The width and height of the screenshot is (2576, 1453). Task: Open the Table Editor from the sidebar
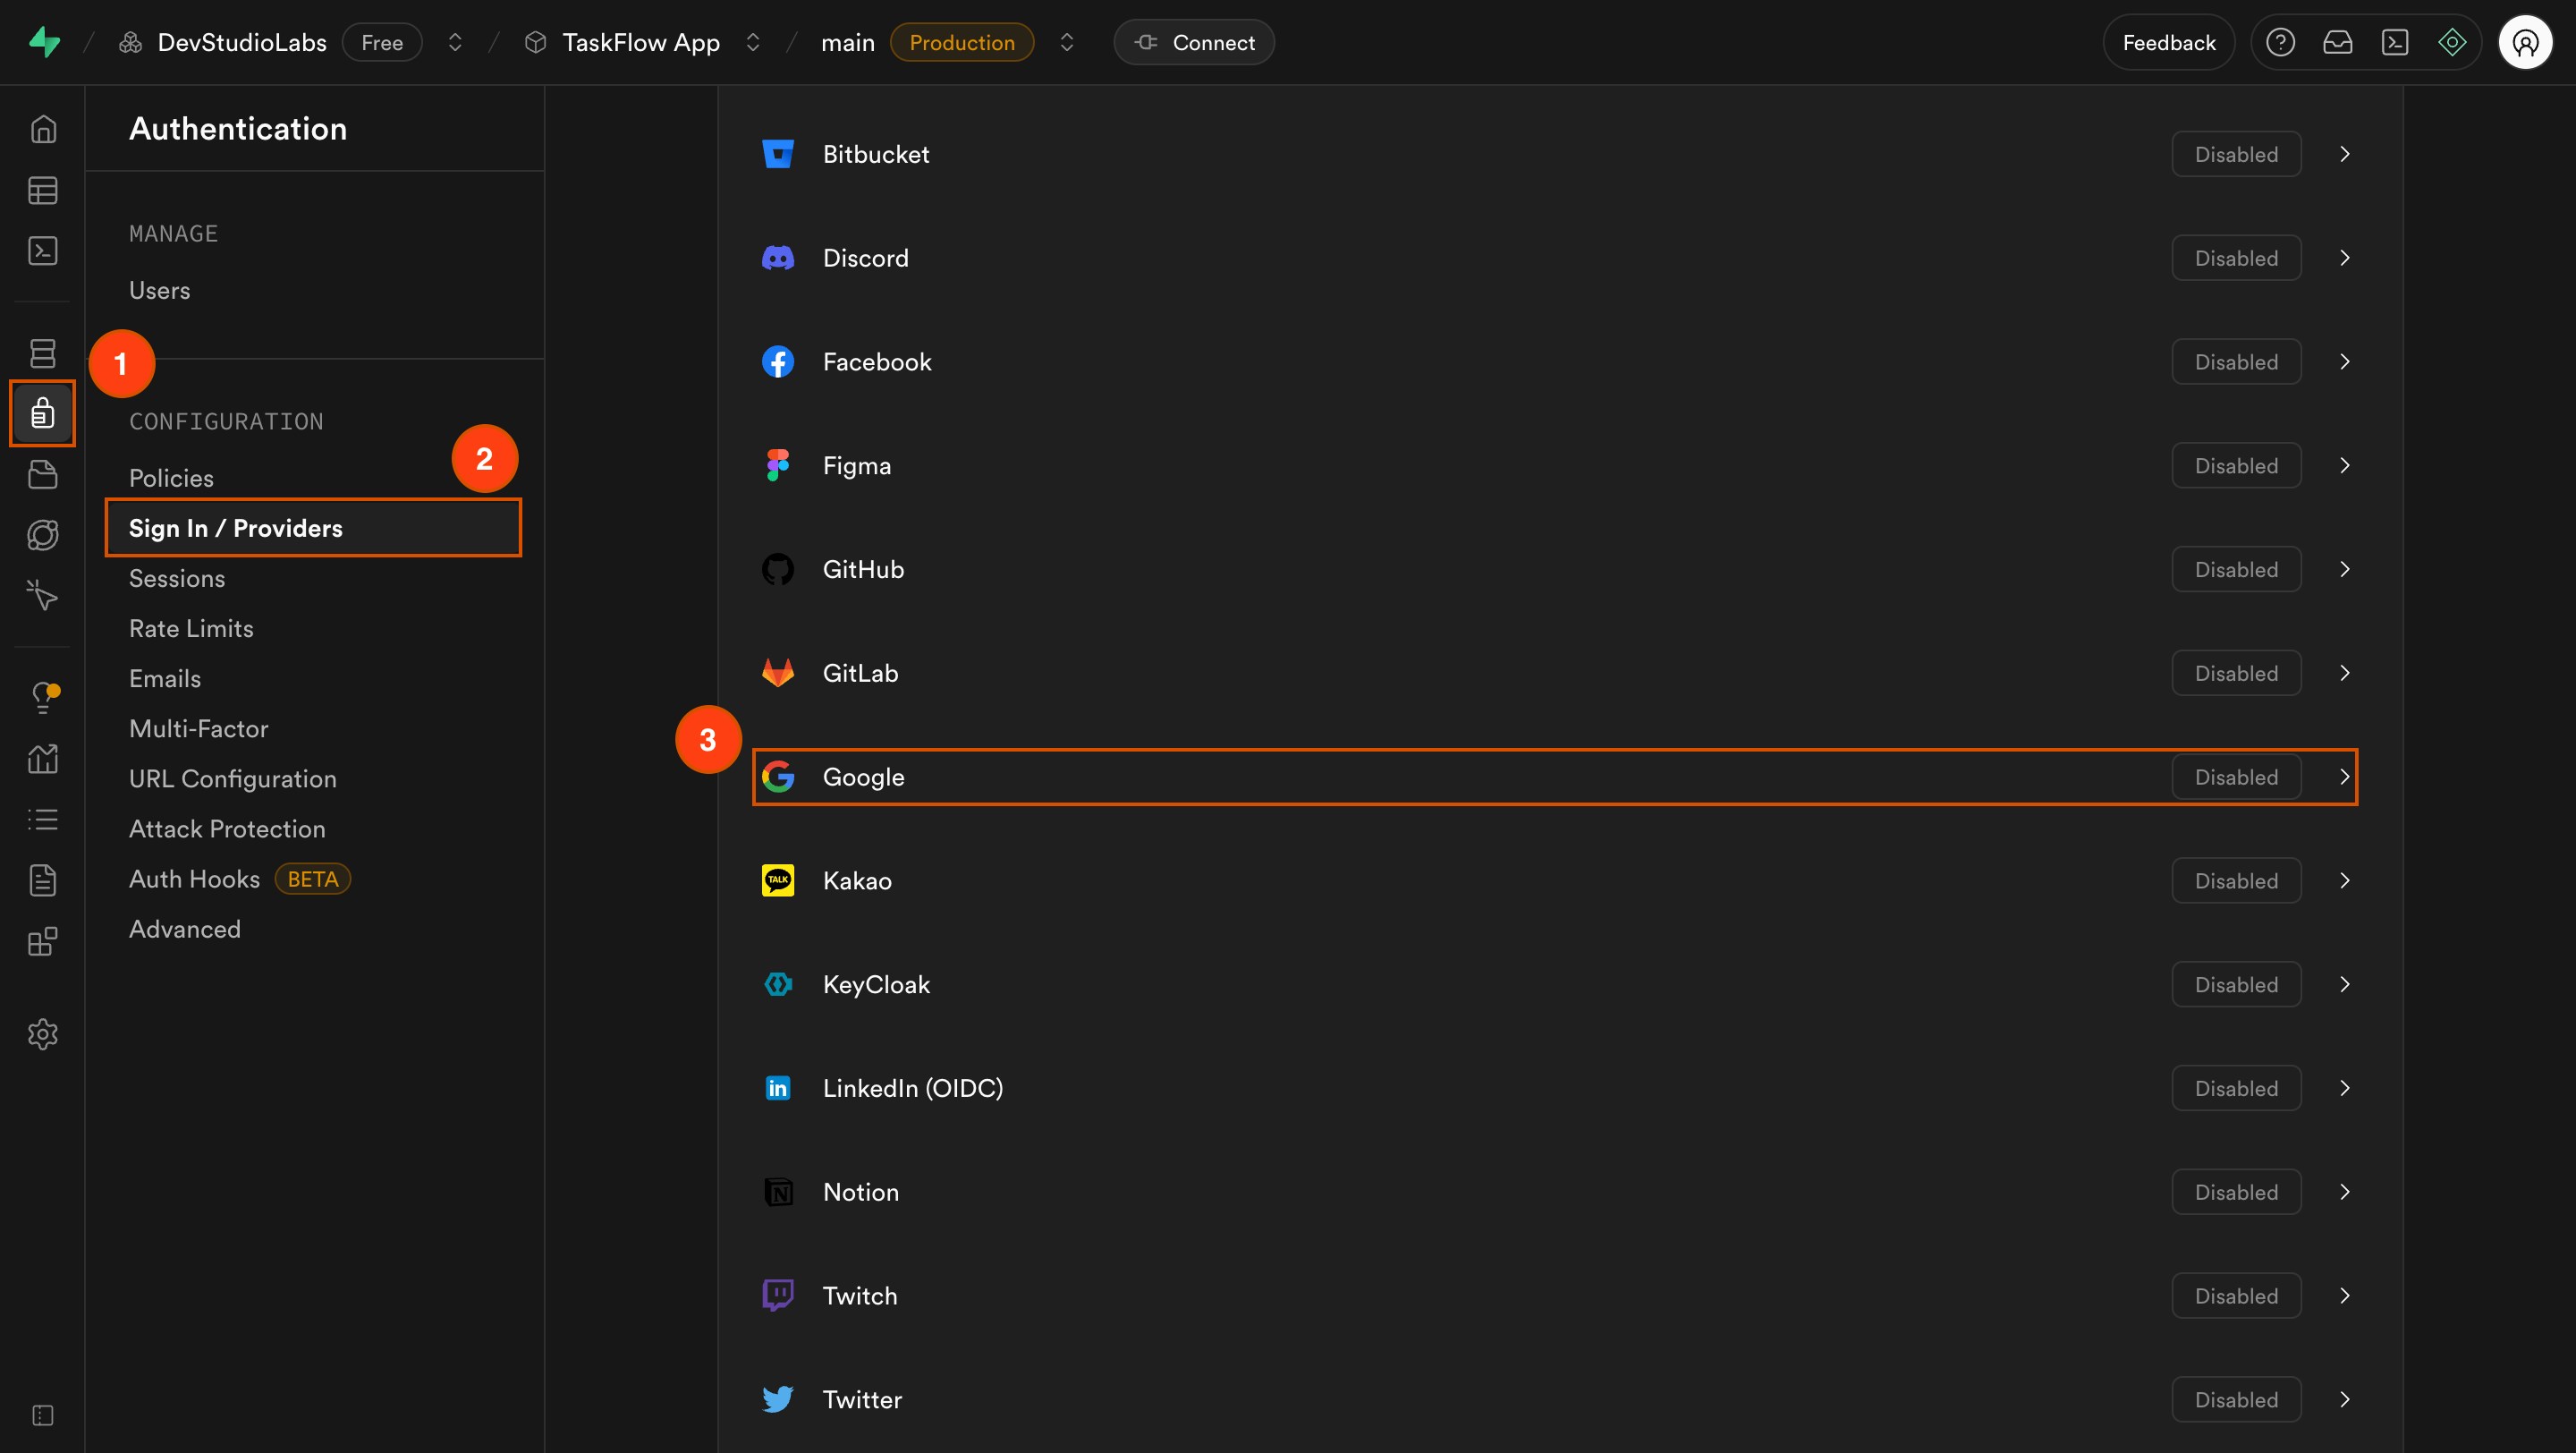coord(43,190)
